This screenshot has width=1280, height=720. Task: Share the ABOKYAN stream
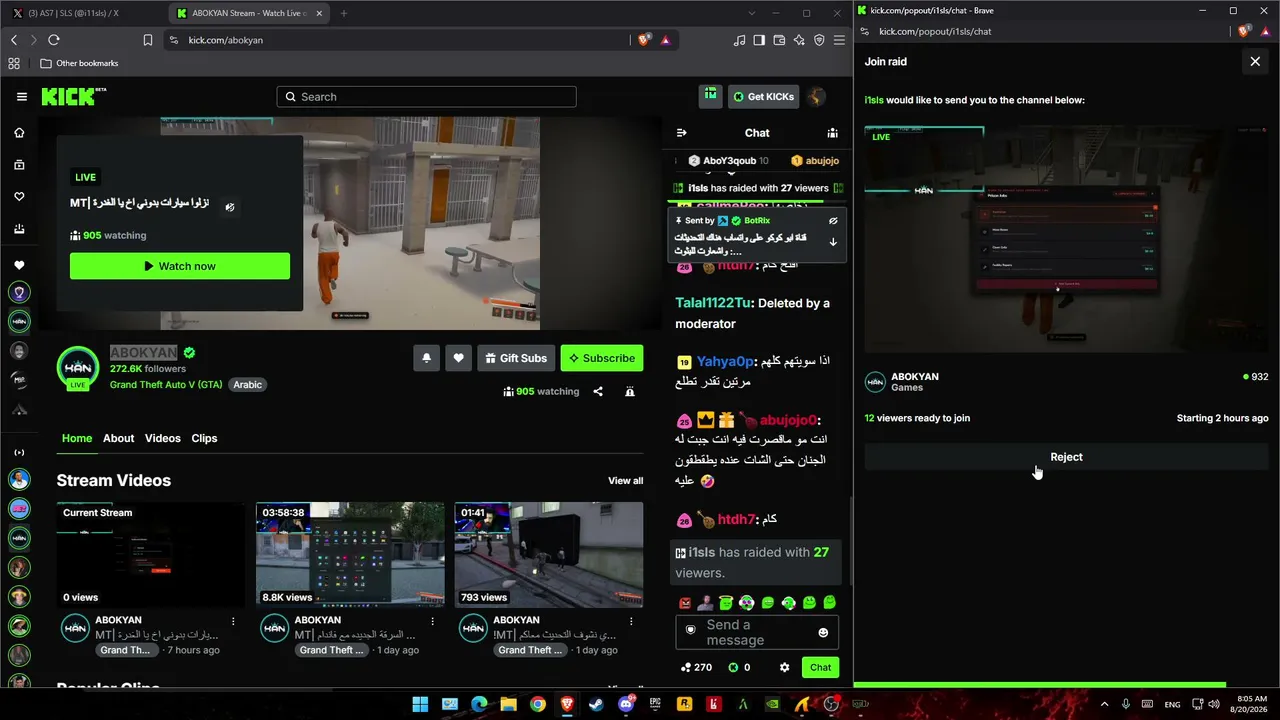coord(598,392)
